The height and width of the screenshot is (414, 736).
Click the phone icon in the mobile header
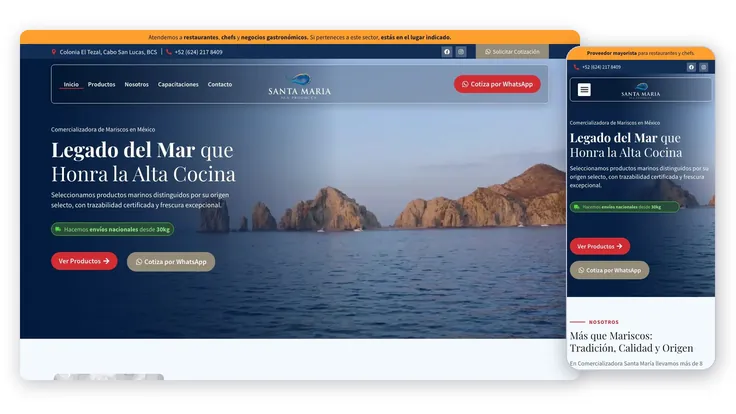tap(576, 67)
